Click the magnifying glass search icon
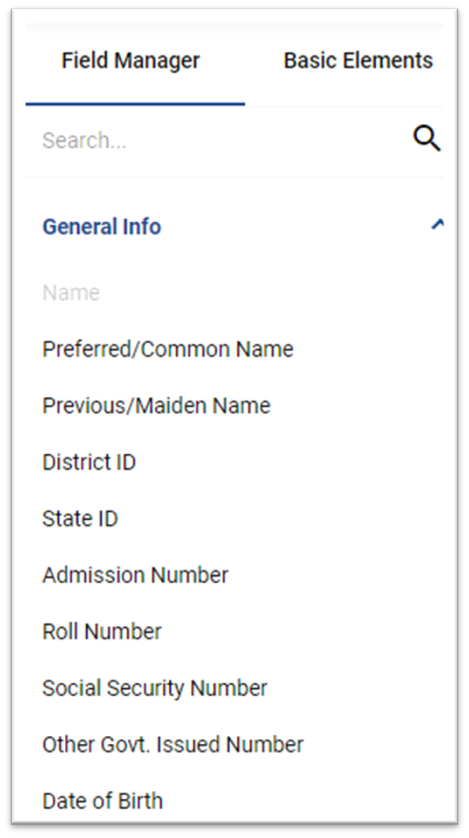 (426, 140)
